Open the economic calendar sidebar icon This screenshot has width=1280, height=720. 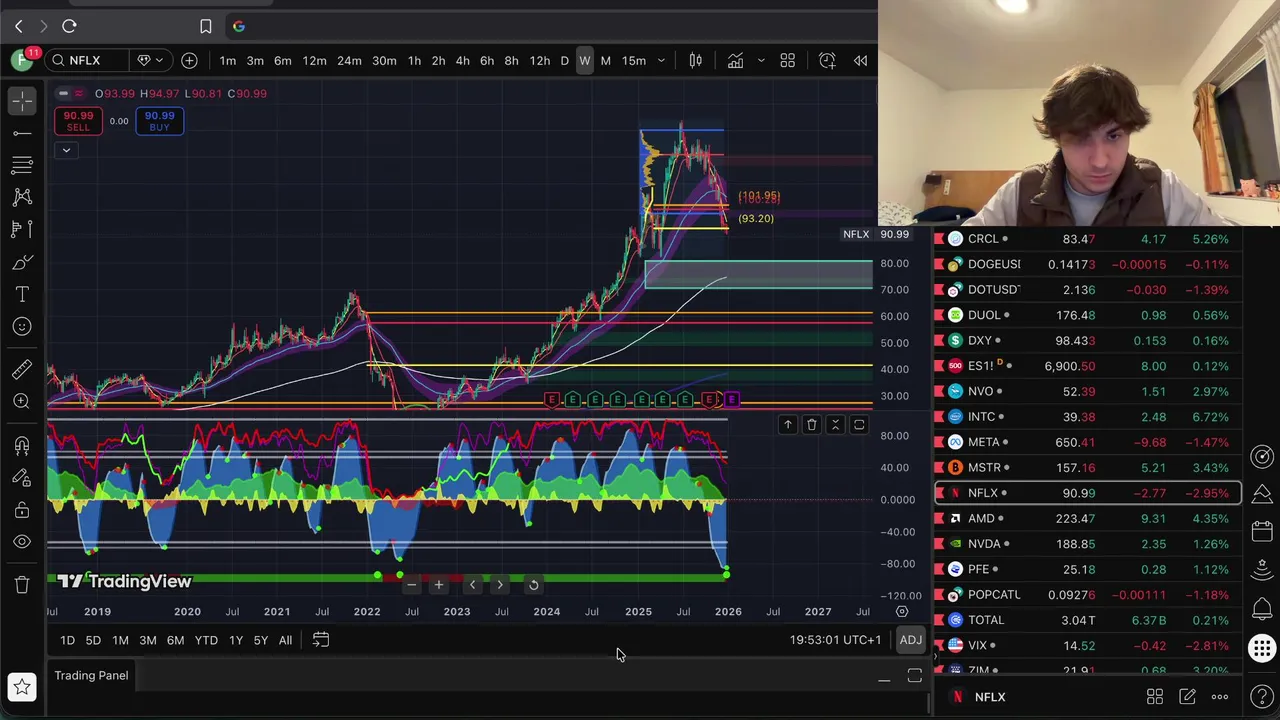(x=1263, y=530)
